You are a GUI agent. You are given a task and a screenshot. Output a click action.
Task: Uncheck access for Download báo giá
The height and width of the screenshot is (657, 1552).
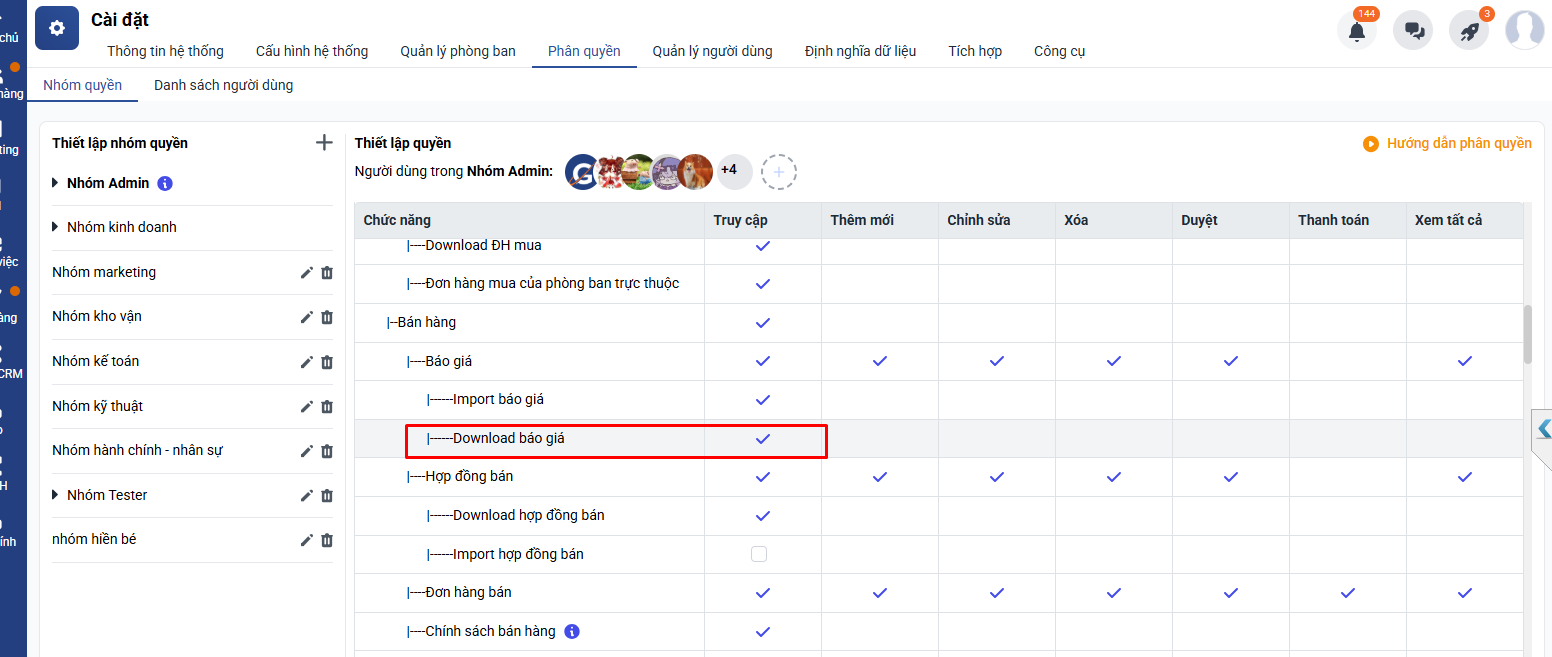point(763,438)
